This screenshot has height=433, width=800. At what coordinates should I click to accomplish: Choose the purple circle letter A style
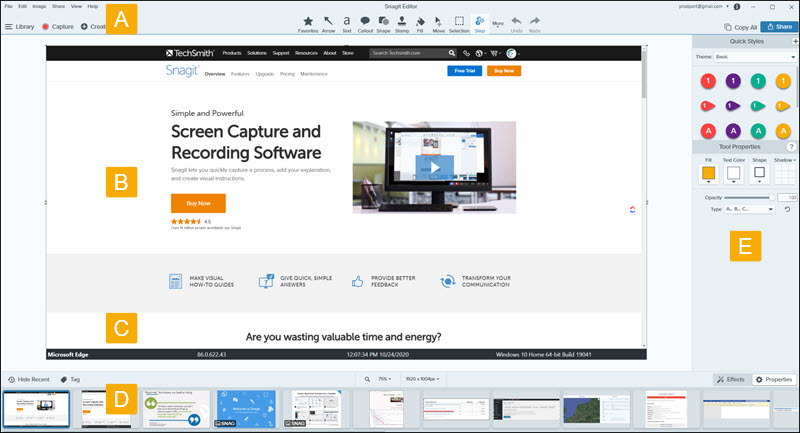click(733, 131)
